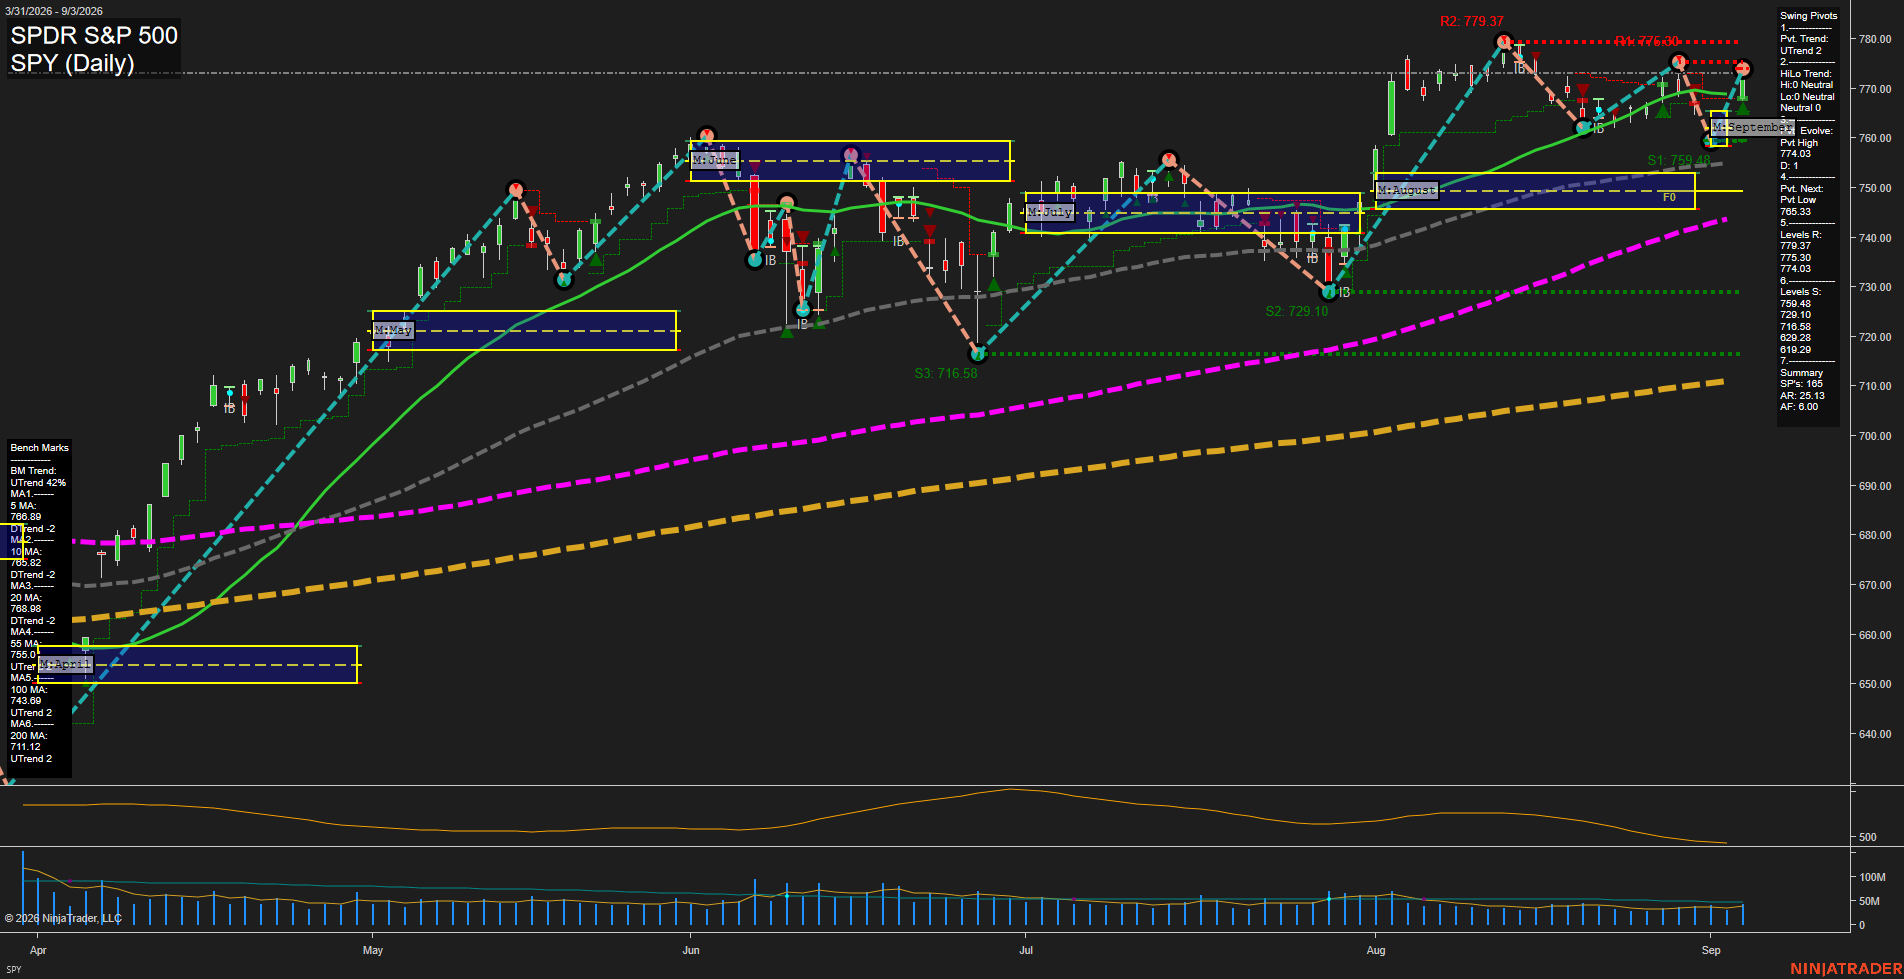Select the M:June monthly session label

pos(714,160)
